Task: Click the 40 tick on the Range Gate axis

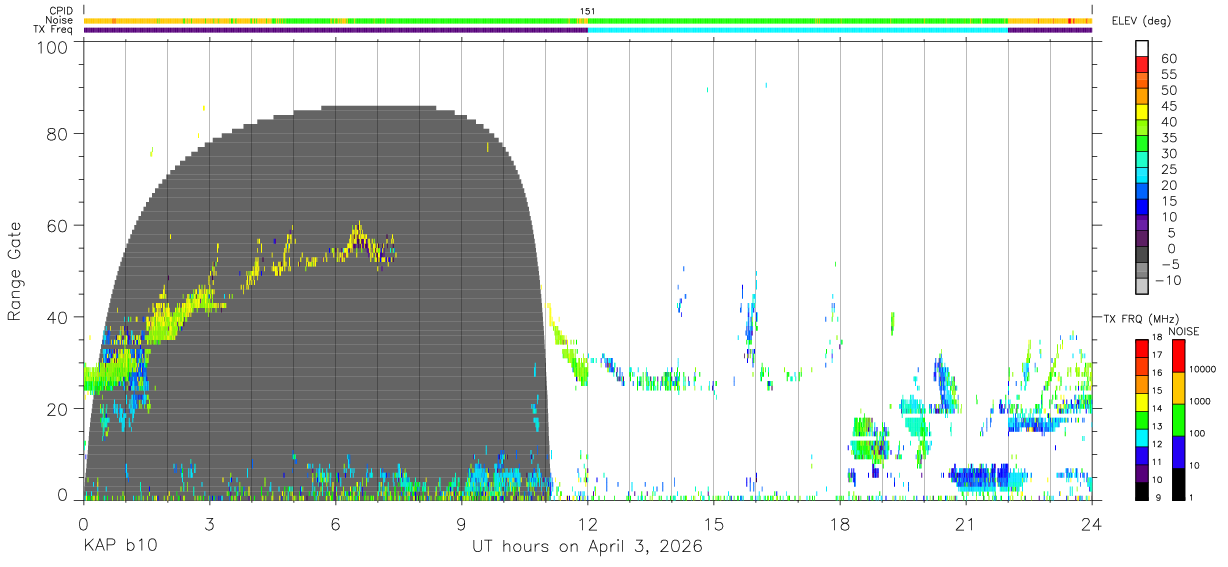Action: pos(59,317)
